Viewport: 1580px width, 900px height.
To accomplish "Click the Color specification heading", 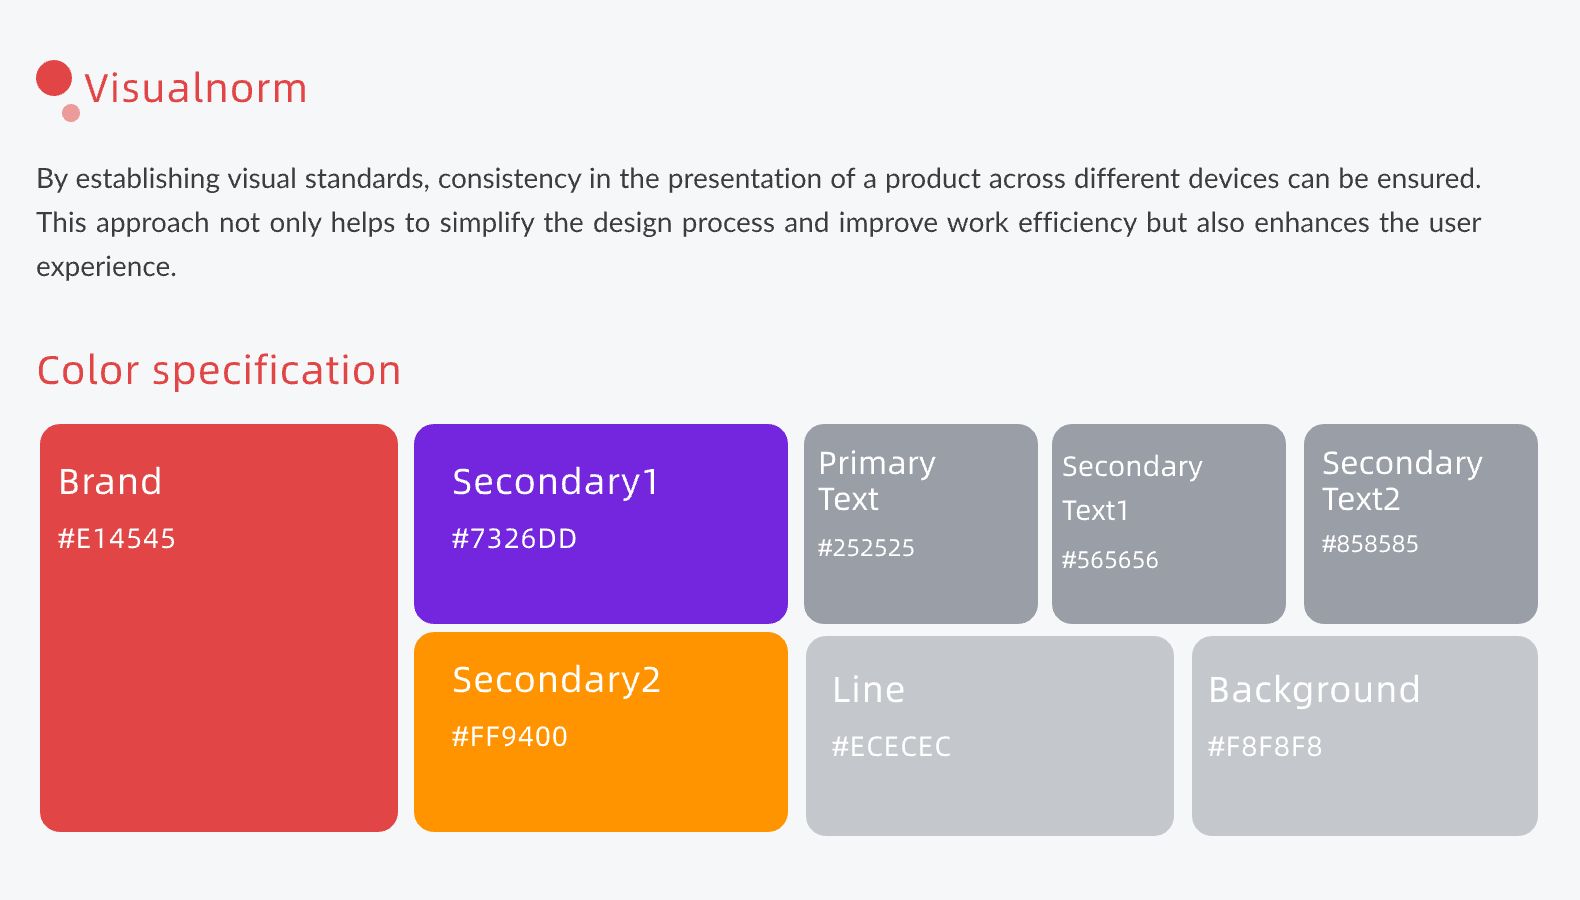I will (219, 370).
